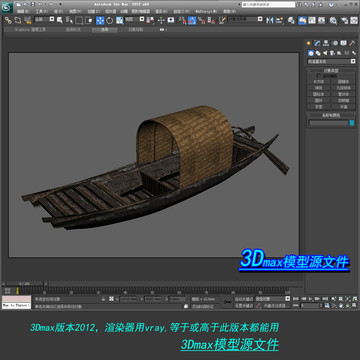Open the Reference Coordinate System dropdown
The height and width of the screenshot is (360, 360).
tap(136, 20)
